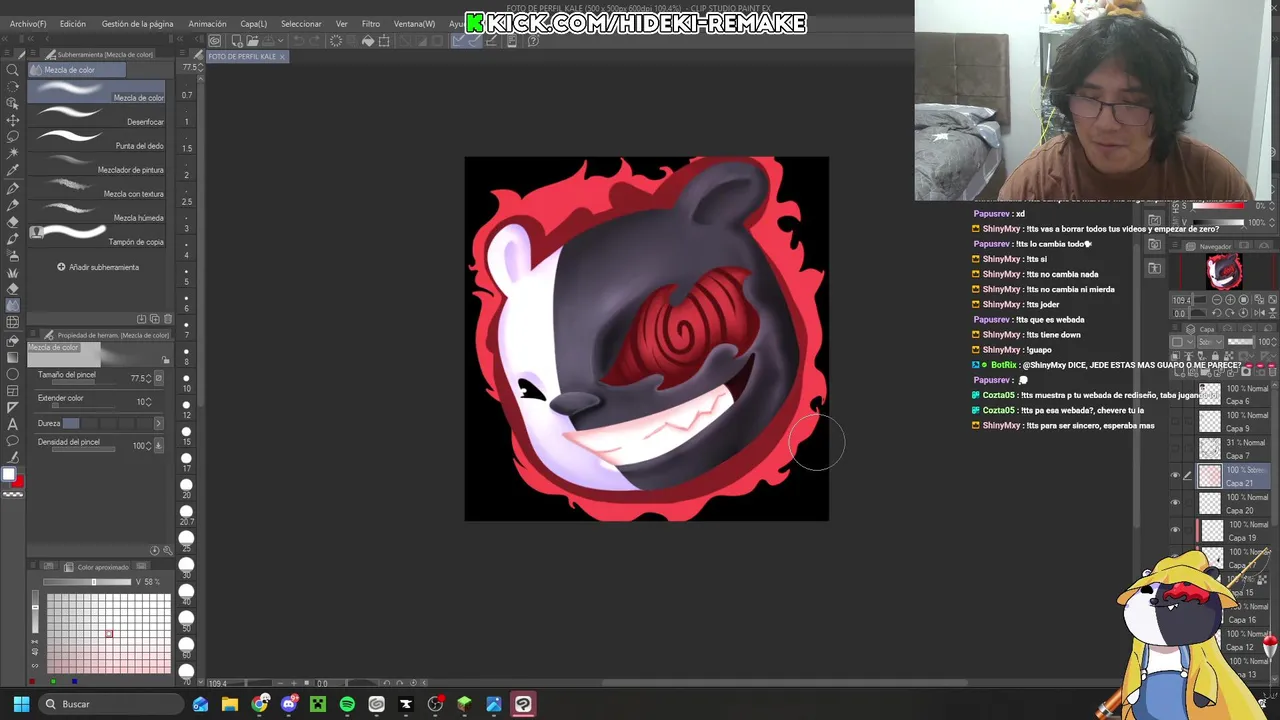Click the delete sub tool trash icon
This screenshot has width=1280, height=720.
click(x=167, y=319)
